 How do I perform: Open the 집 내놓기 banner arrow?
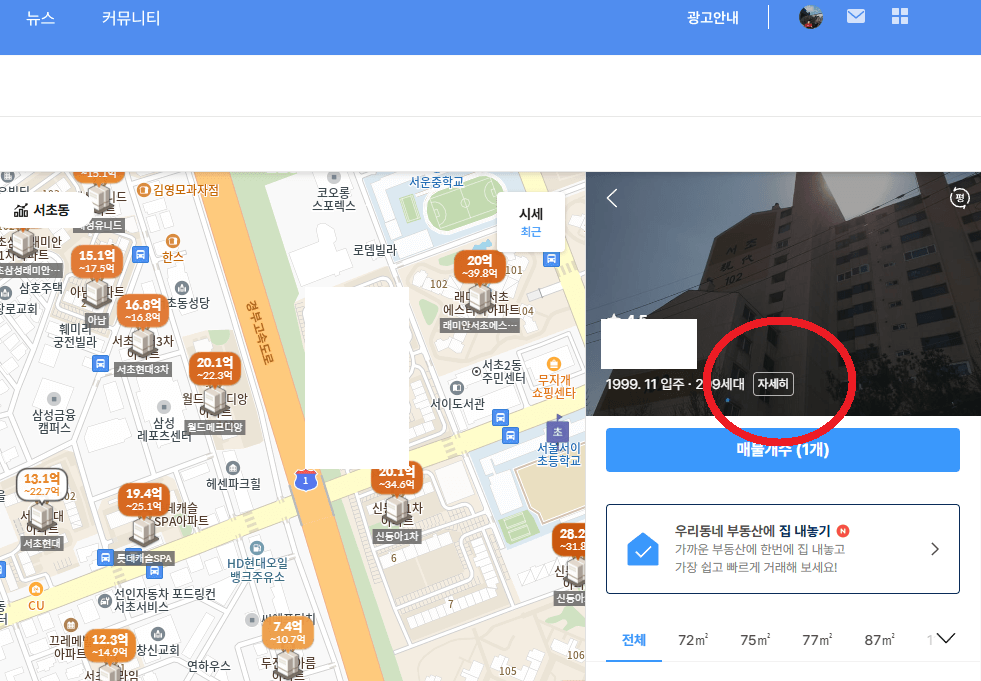point(935,548)
